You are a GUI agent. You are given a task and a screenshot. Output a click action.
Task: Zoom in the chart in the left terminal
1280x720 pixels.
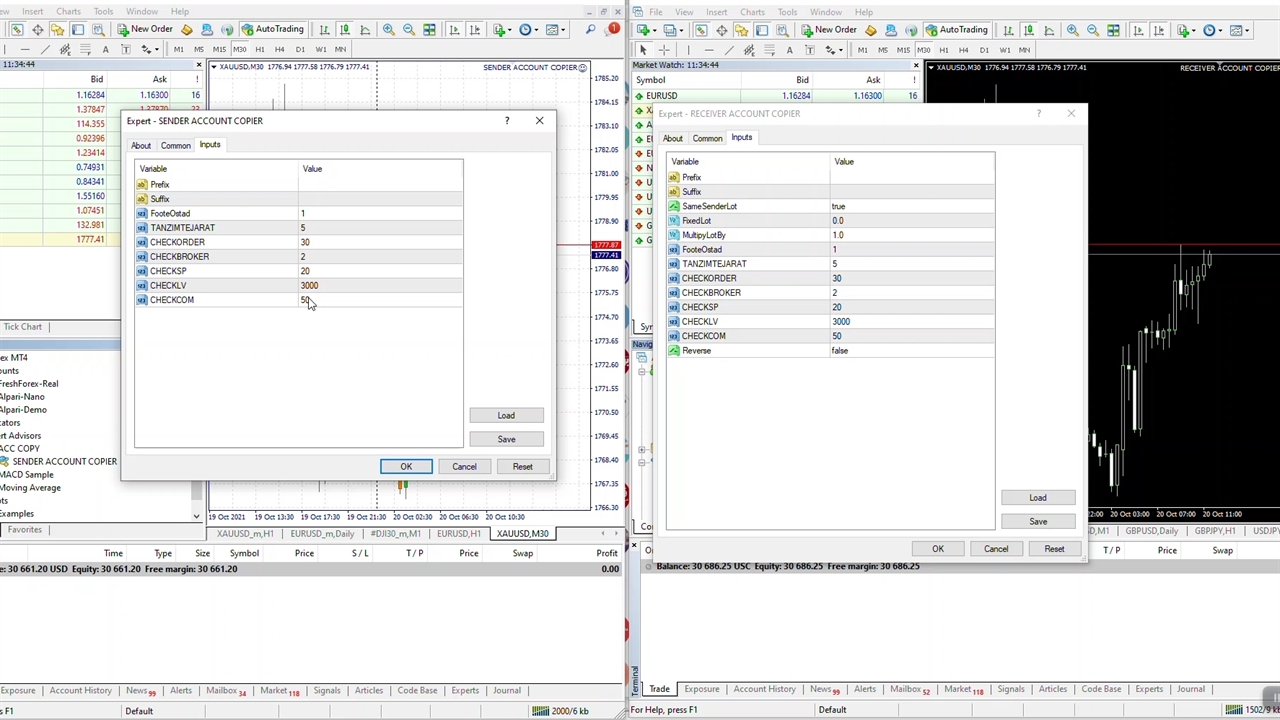(388, 29)
